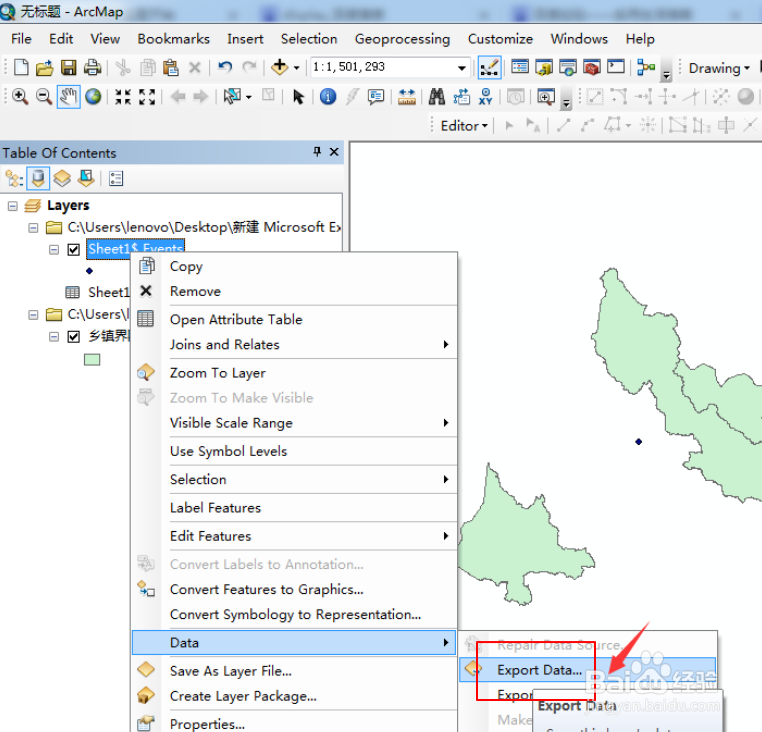
Task: Open the Customize menu
Action: pyautogui.click(x=500, y=39)
